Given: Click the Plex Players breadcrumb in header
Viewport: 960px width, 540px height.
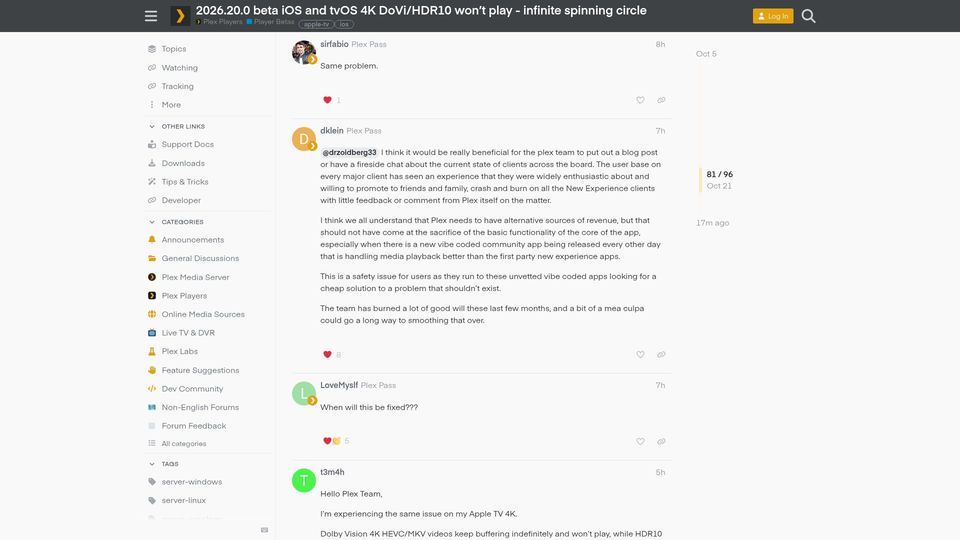Looking at the screenshot, I should click(x=219, y=22).
